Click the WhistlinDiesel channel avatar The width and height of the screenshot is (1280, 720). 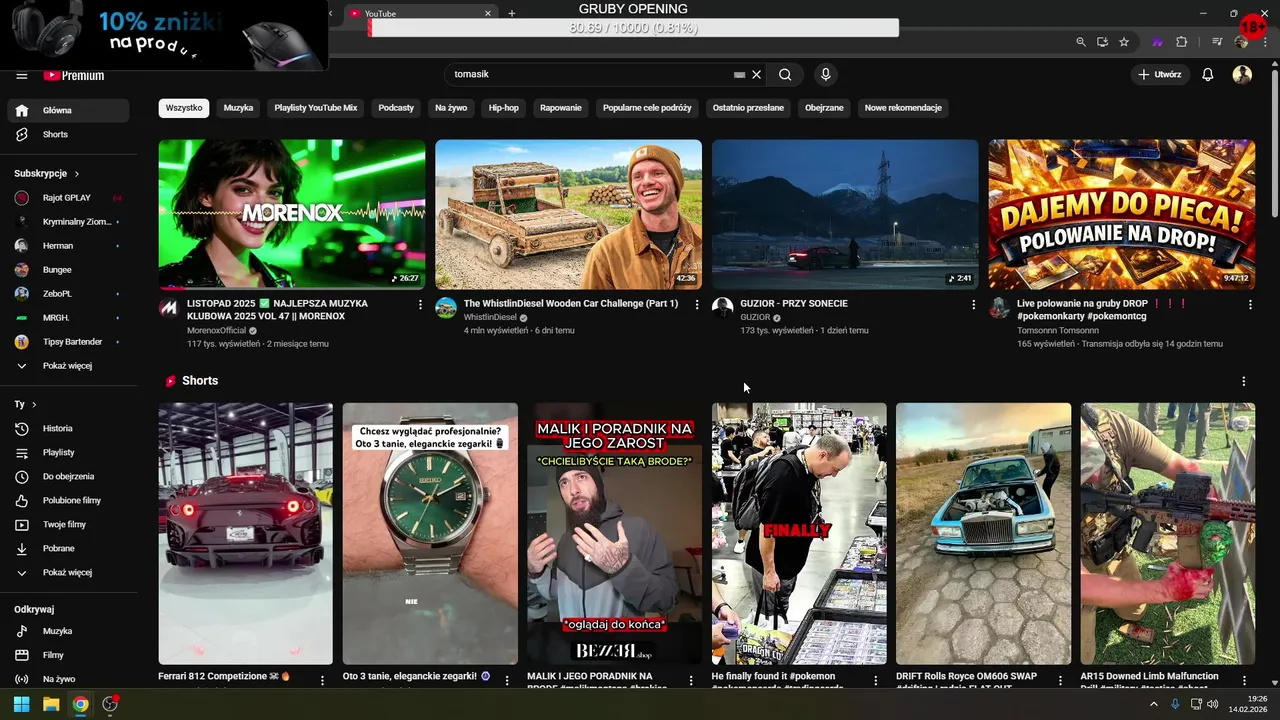446,308
